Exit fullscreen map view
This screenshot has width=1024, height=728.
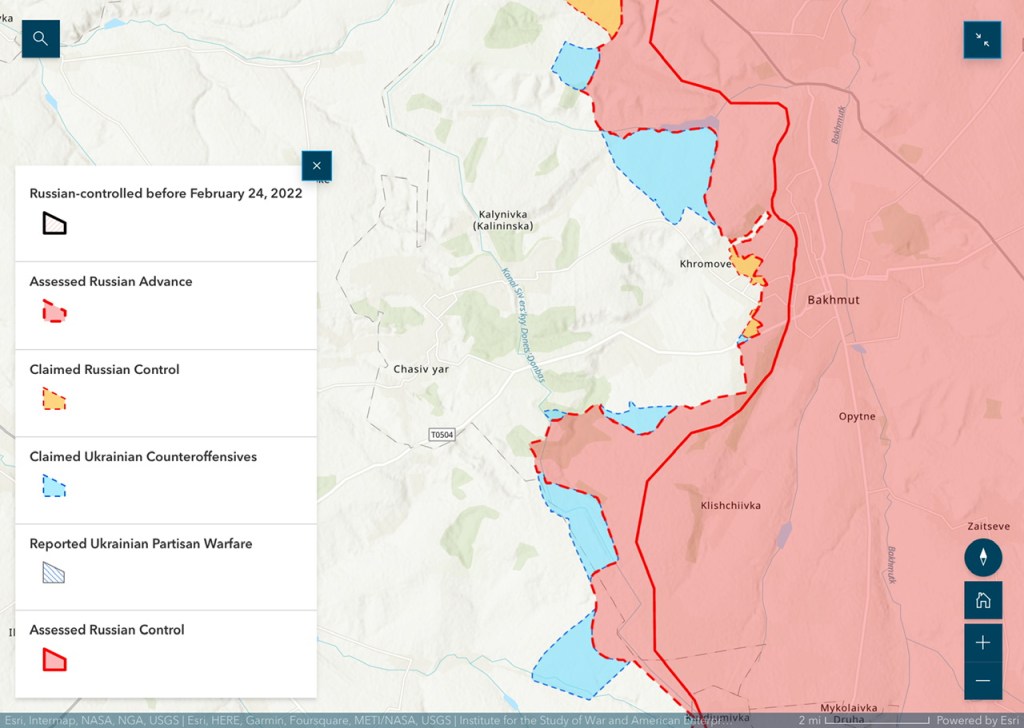click(x=982, y=39)
